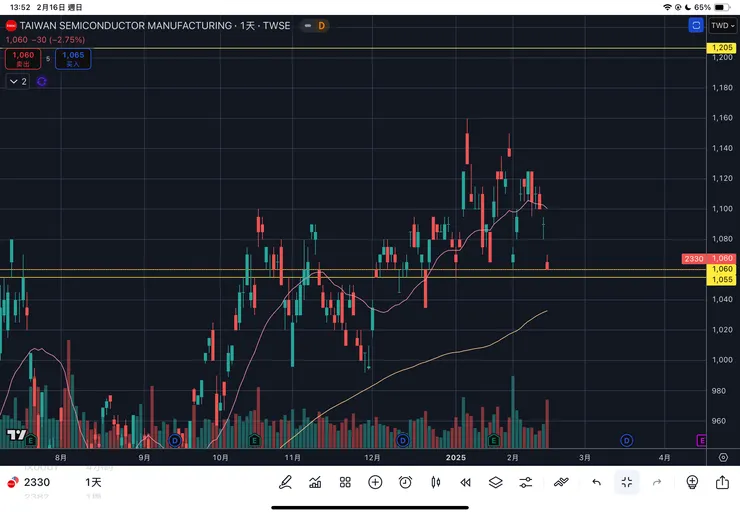Tap the red TSMC logo beside title

click(11, 25)
